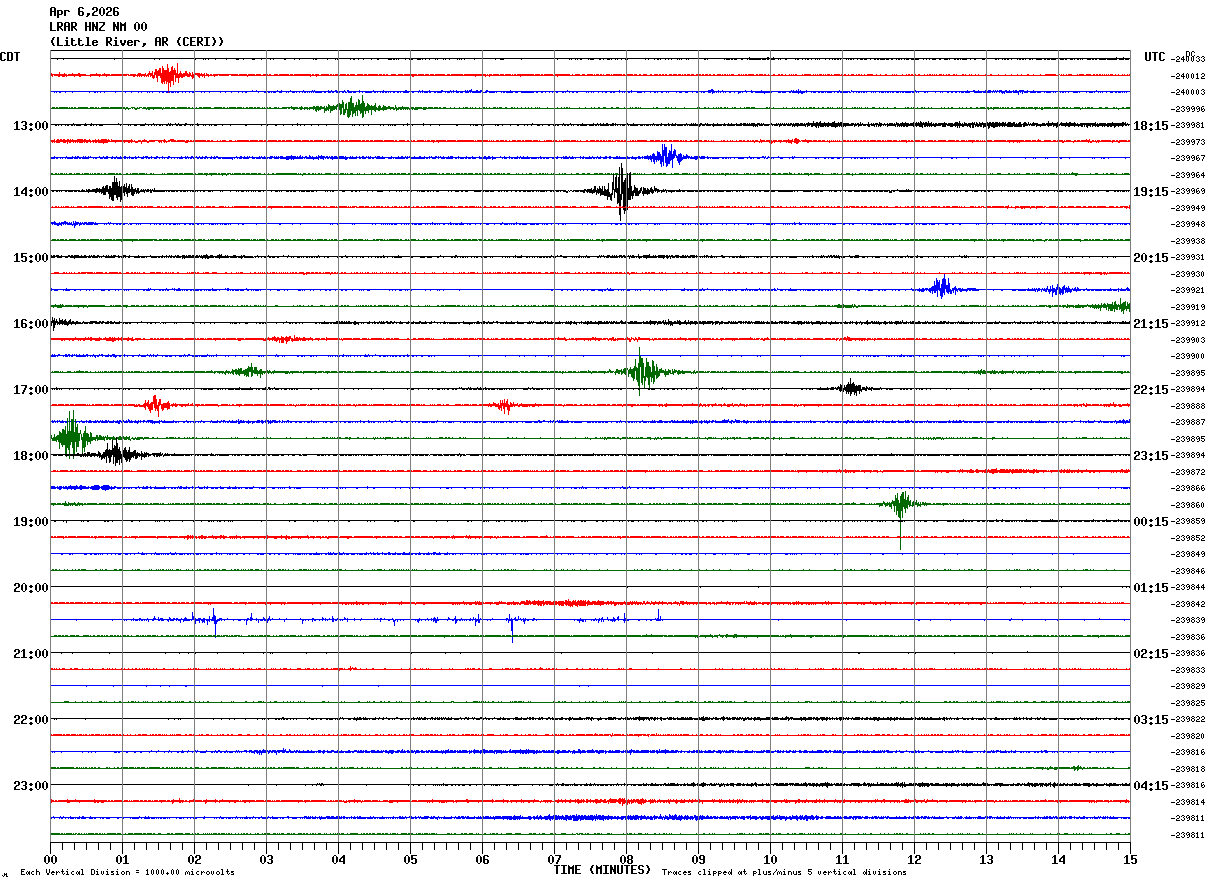
Task: Click minute 00 on the time axis
Action: (50, 859)
